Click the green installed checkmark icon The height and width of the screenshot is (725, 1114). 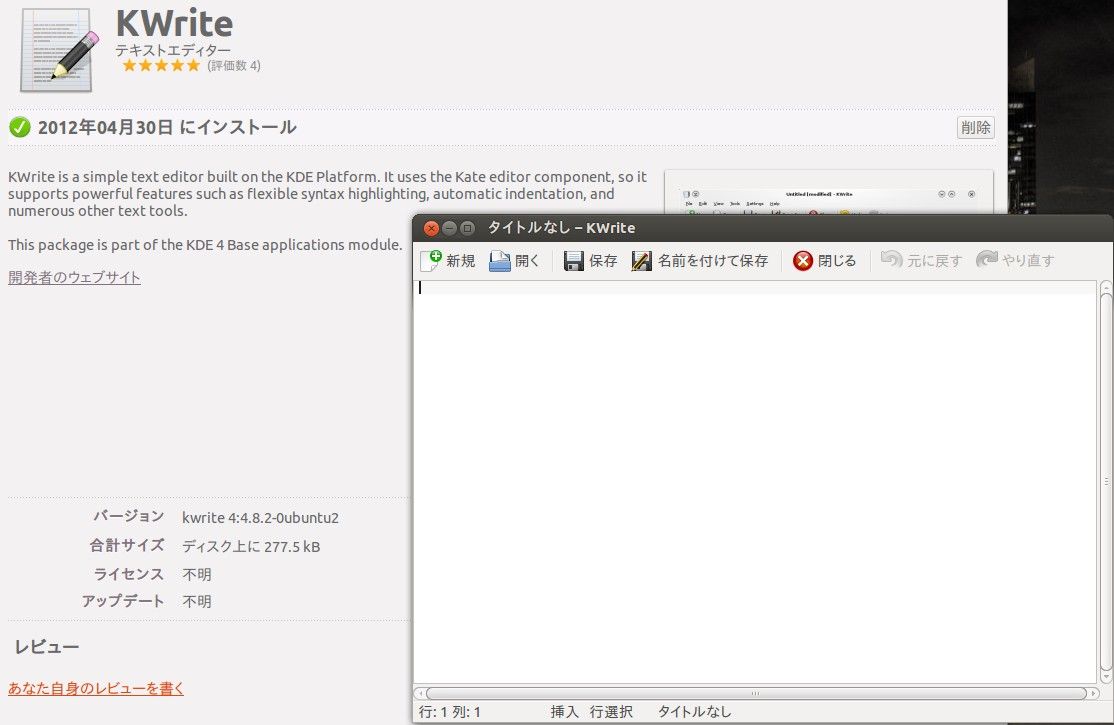19,127
